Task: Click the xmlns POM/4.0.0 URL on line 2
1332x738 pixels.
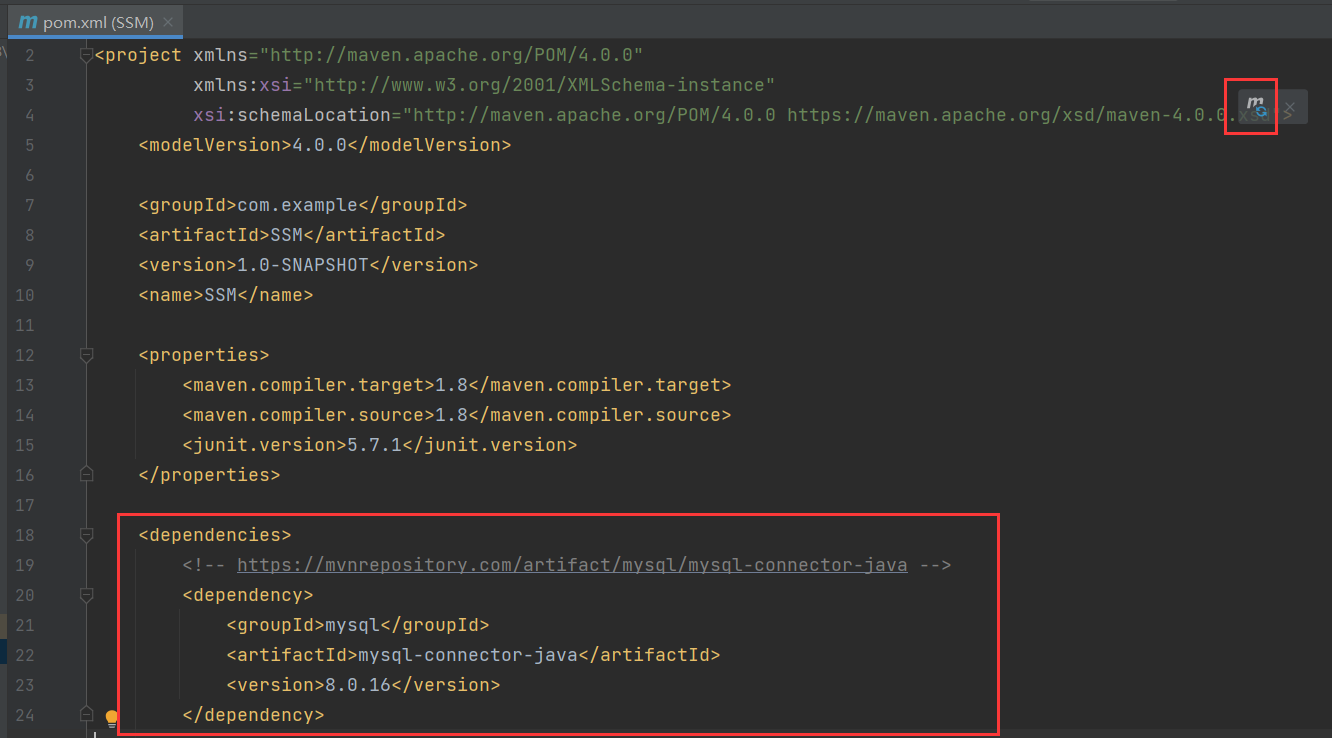Action: point(451,55)
